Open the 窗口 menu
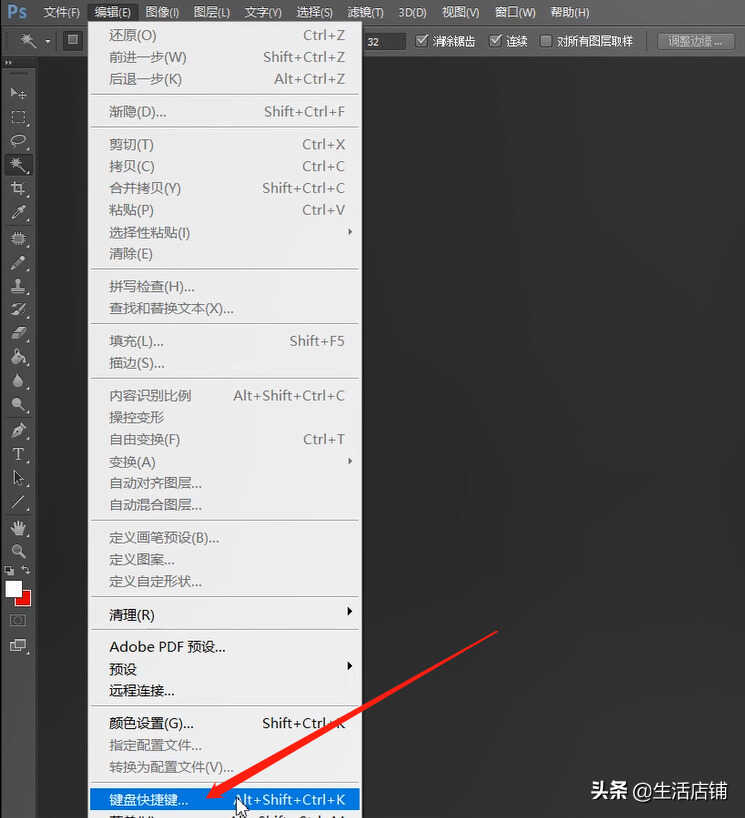Viewport: 745px width, 818px height. point(515,12)
